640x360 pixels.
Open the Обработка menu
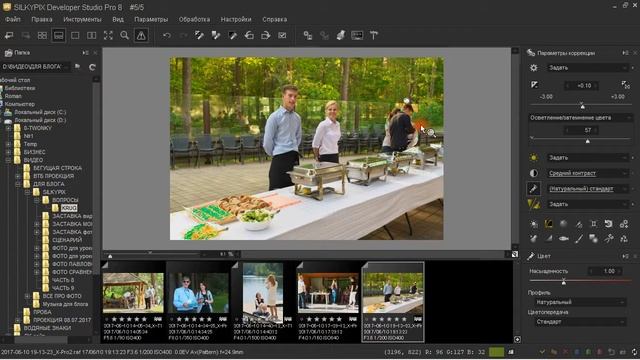pos(194,19)
